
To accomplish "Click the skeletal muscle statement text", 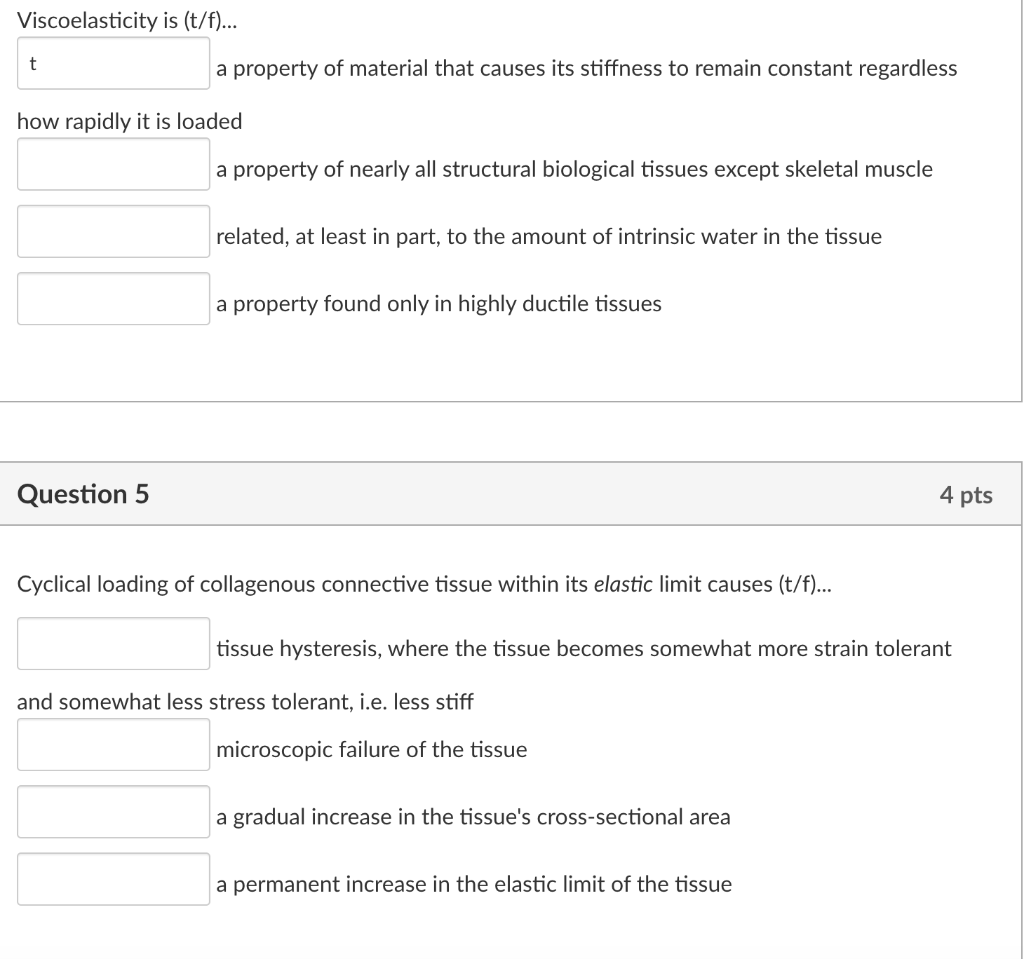I will [572, 168].
